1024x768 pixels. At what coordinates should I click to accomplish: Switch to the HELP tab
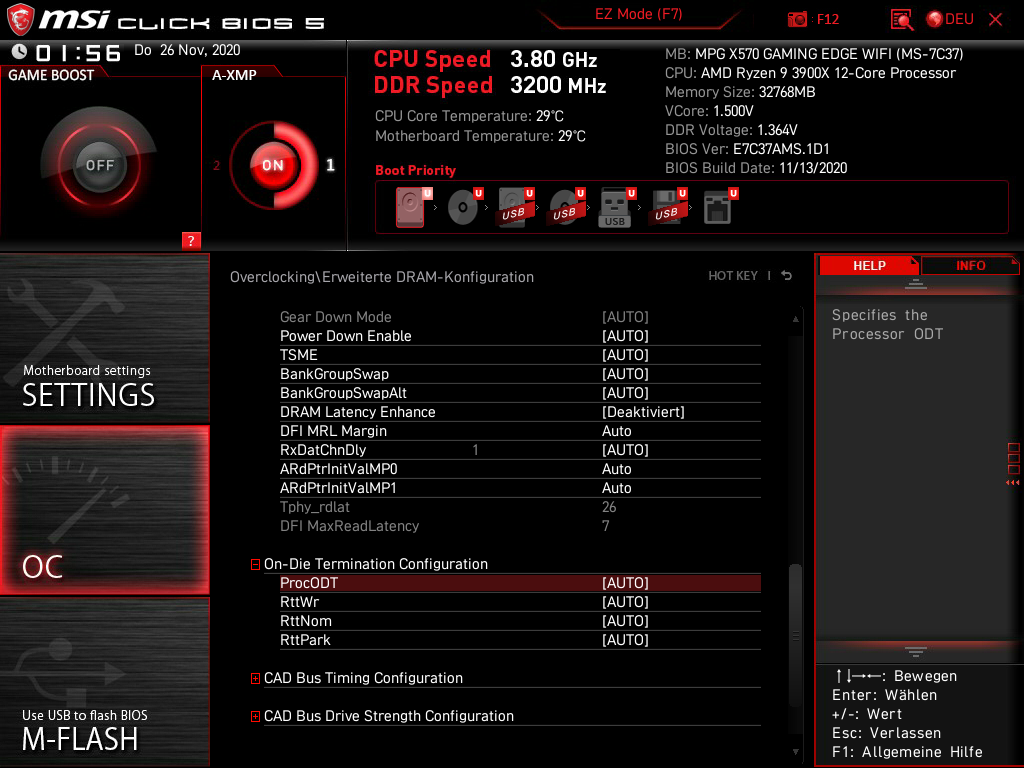point(869,266)
